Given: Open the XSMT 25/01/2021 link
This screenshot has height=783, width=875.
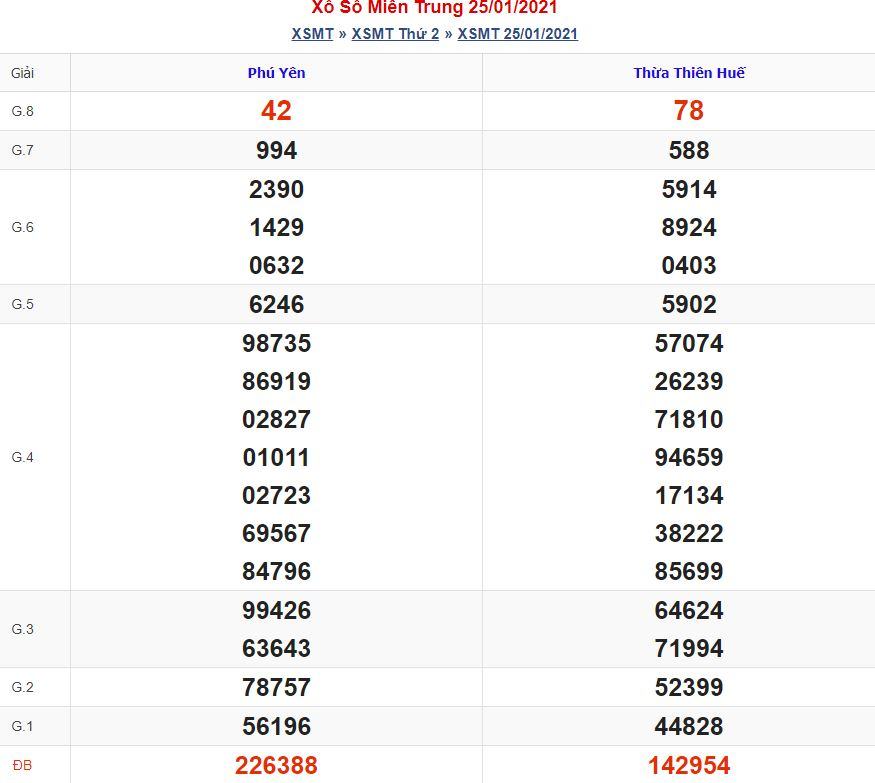Looking at the screenshot, I should click(517, 34).
